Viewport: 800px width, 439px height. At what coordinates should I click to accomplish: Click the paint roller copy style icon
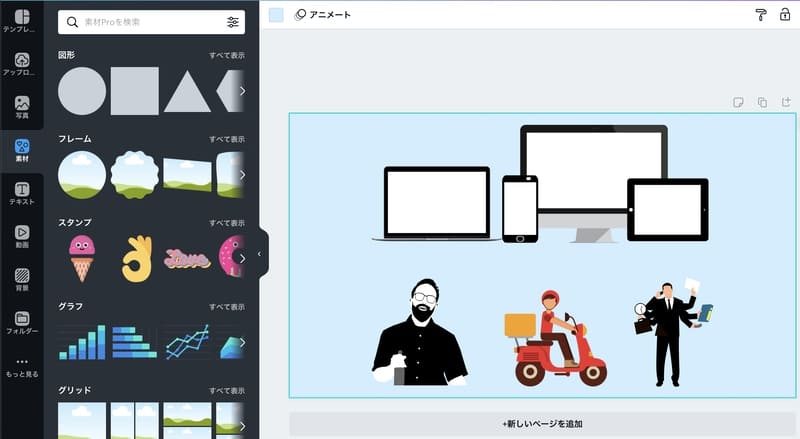759,14
